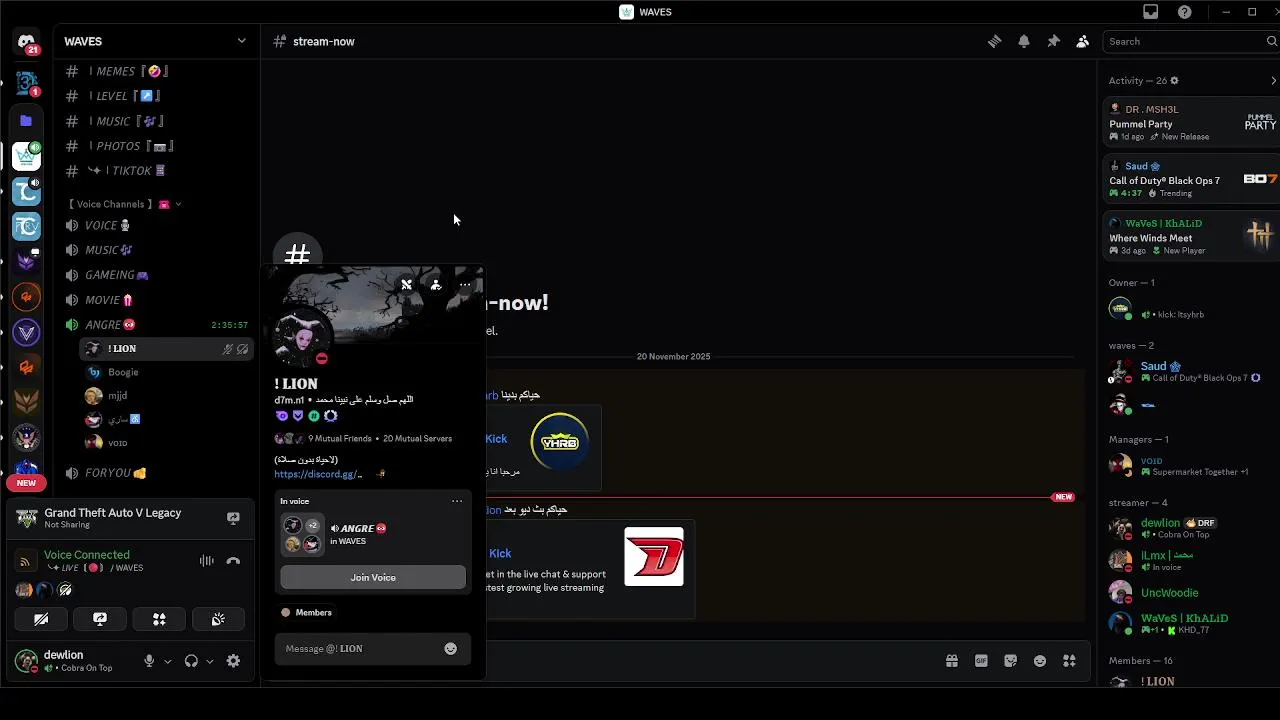Open Where Winds Meet activity card
The image size is (1280, 720).
click(x=1192, y=236)
